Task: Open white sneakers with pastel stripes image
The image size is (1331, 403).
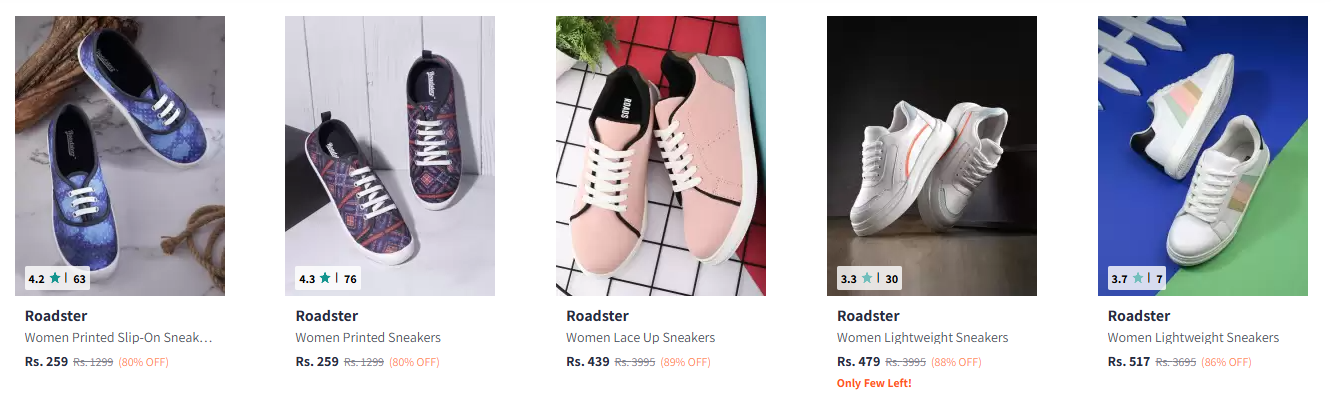Action: (1203, 156)
